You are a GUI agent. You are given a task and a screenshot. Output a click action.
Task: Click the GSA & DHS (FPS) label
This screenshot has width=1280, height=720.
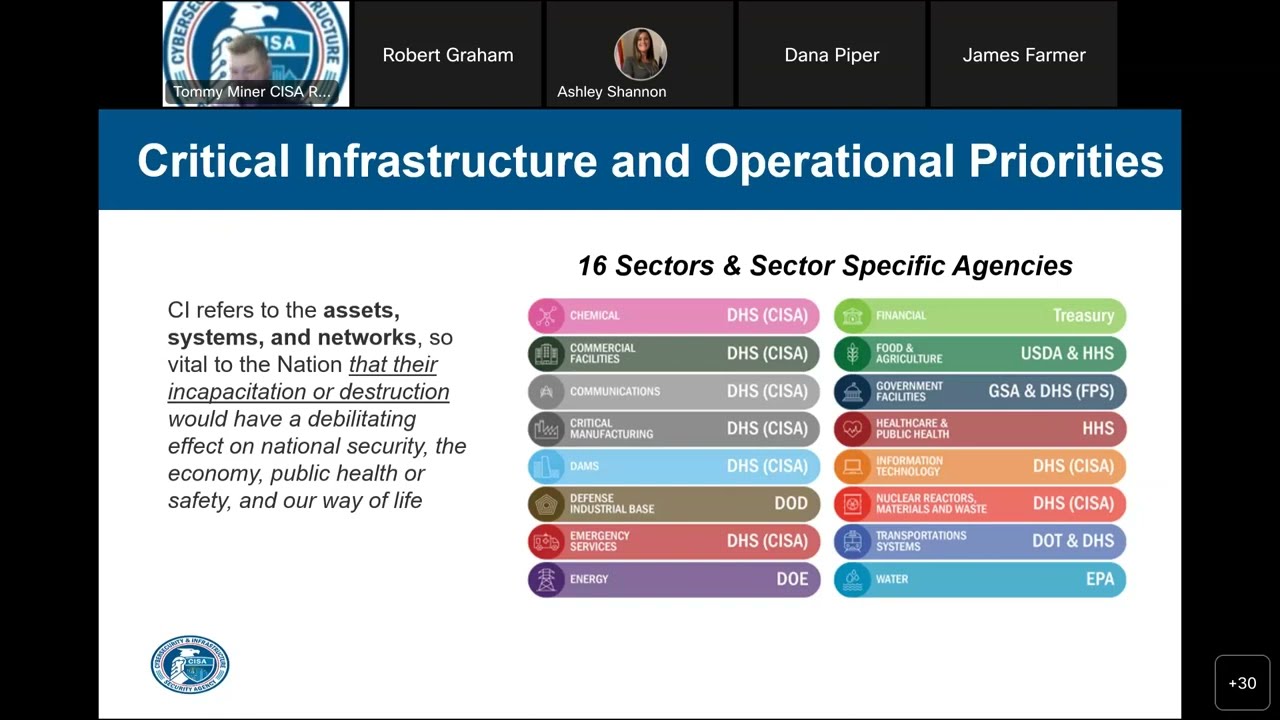pos(1051,391)
